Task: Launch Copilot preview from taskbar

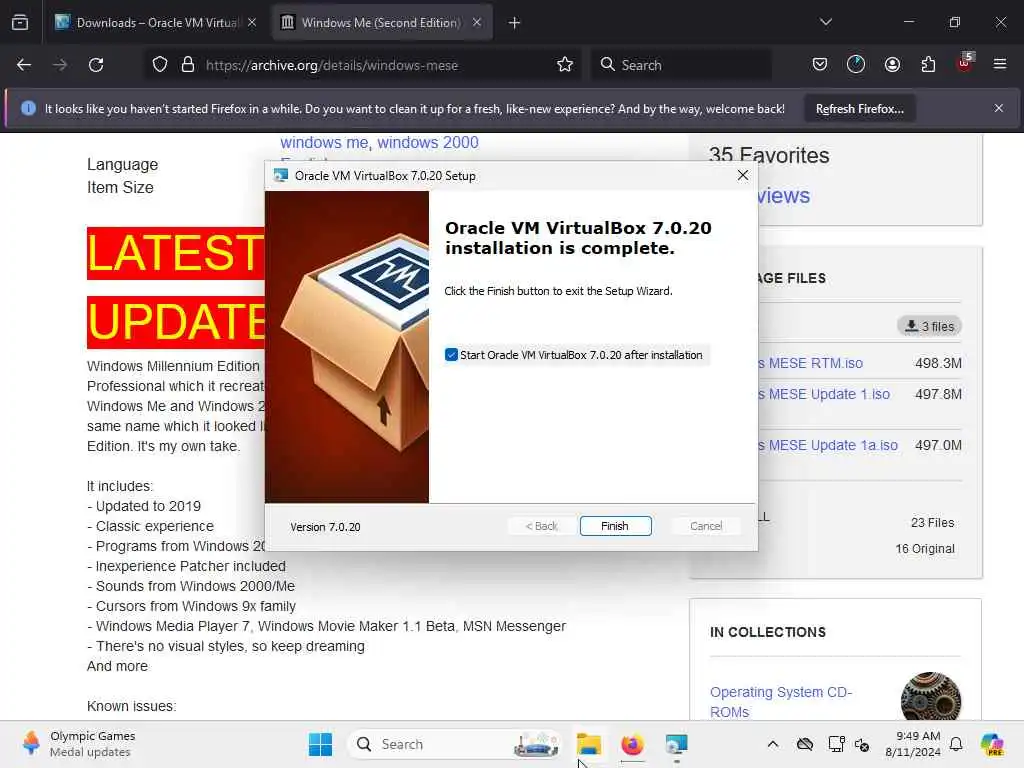Action: tap(992, 744)
